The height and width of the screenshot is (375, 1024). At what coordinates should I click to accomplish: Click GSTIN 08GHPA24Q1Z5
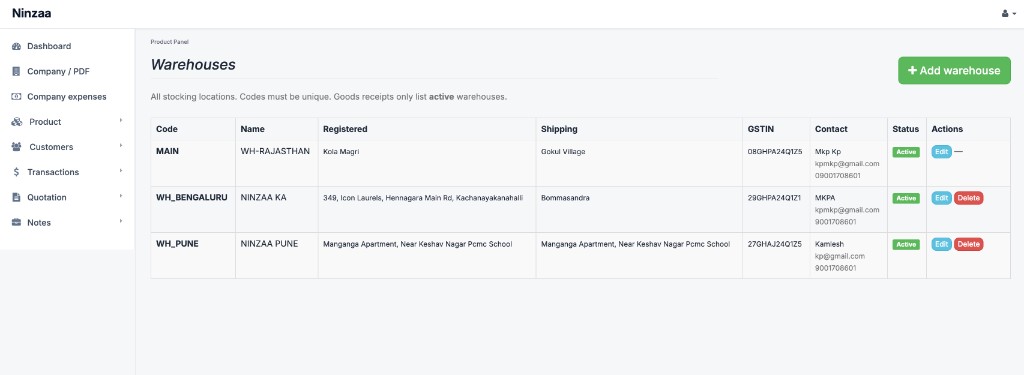[775, 152]
